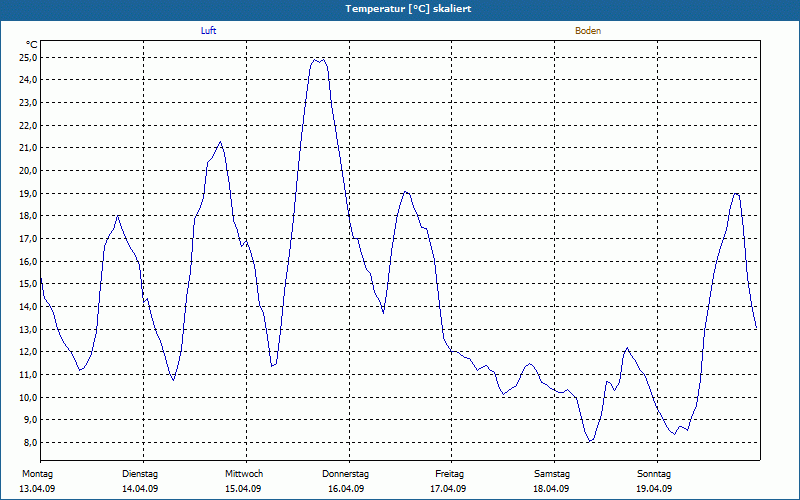Click the date '15.04.09'

click(x=243, y=489)
